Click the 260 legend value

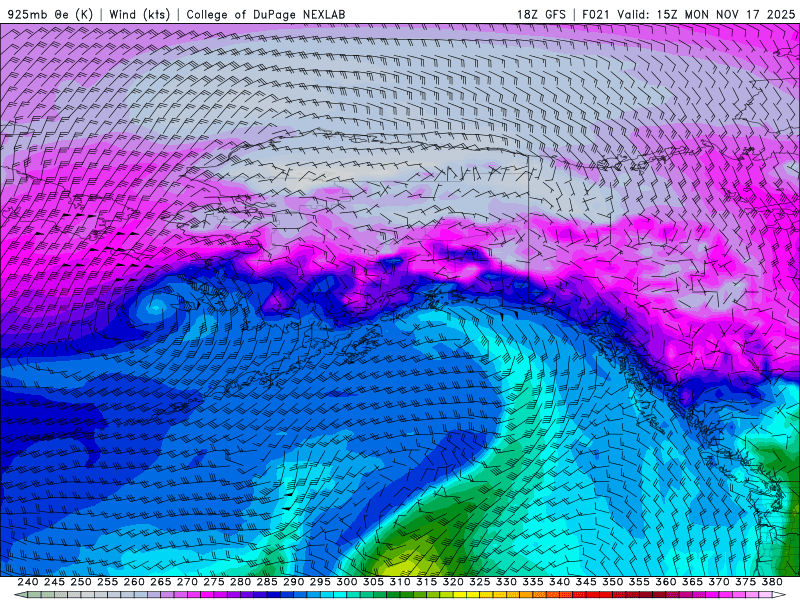[x=134, y=582]
